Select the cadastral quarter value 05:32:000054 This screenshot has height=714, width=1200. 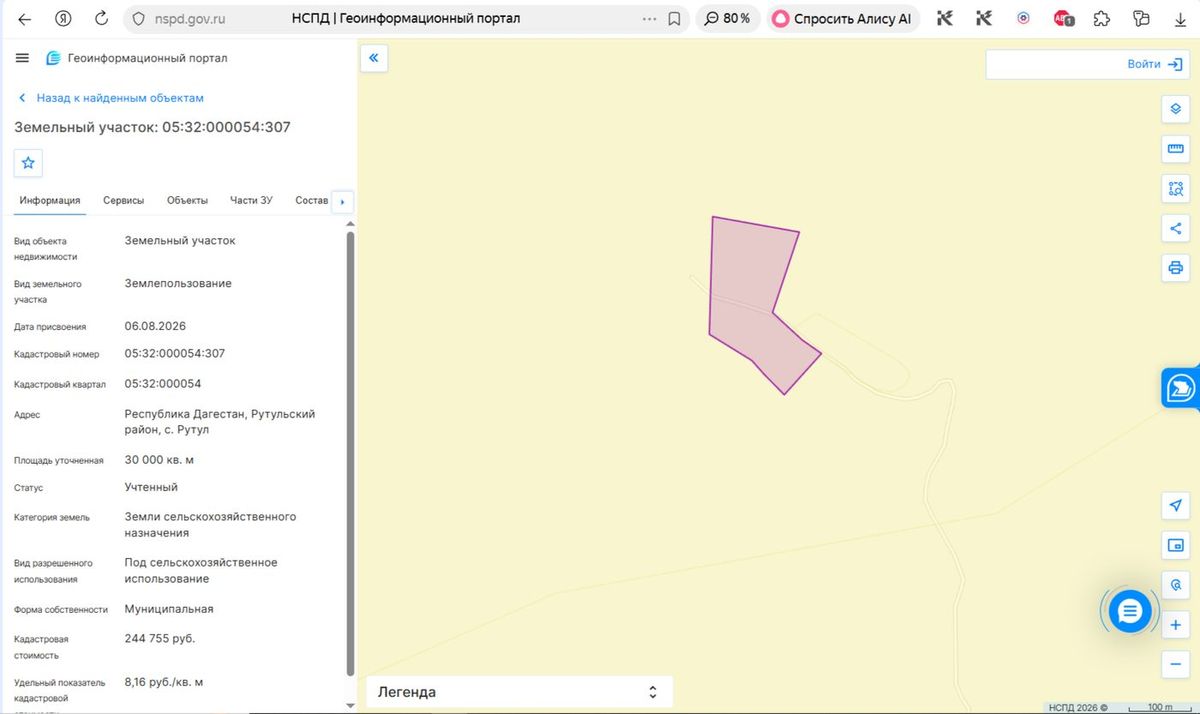pos(163,384)
